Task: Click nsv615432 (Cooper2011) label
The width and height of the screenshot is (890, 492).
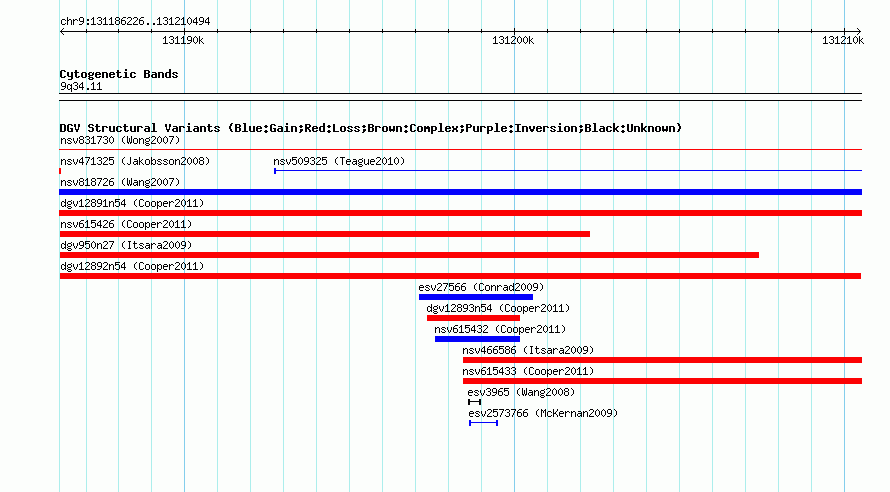Action: 500,329
